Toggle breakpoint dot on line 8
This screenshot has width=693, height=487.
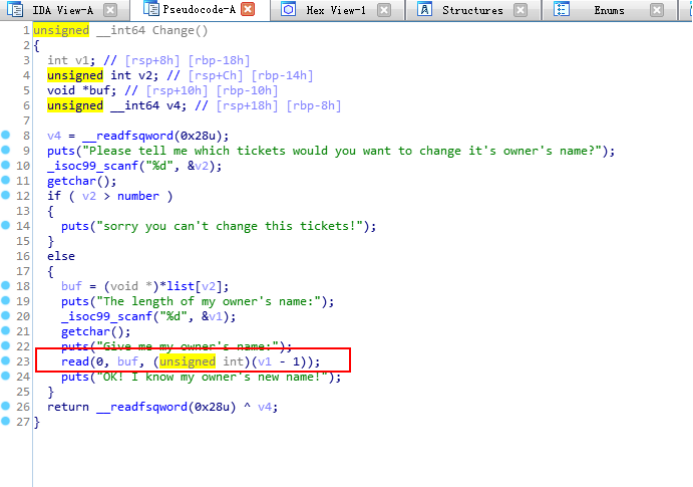point(6,135)
